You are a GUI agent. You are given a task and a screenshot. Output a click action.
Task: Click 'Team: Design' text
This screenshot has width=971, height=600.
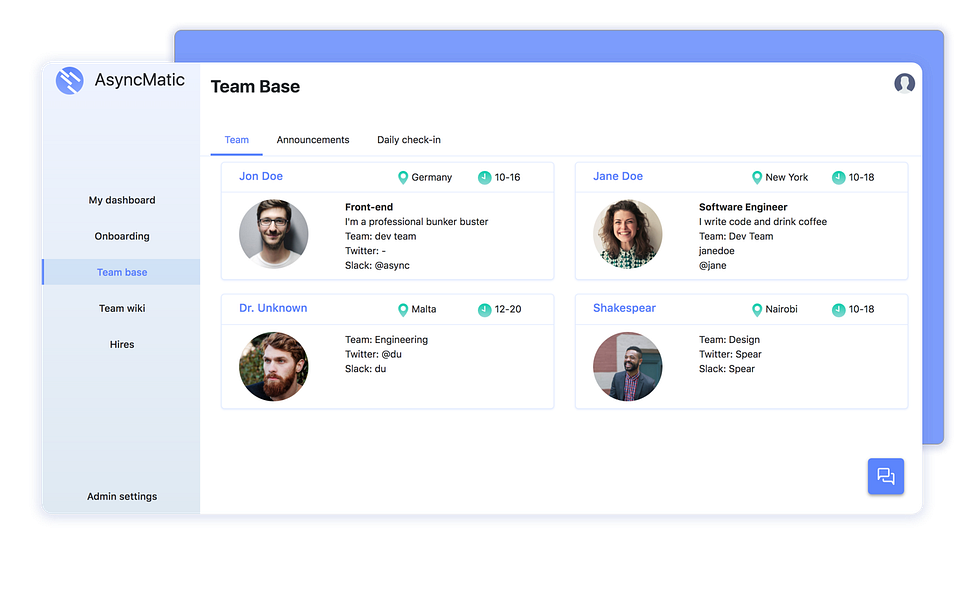[729, 340]
